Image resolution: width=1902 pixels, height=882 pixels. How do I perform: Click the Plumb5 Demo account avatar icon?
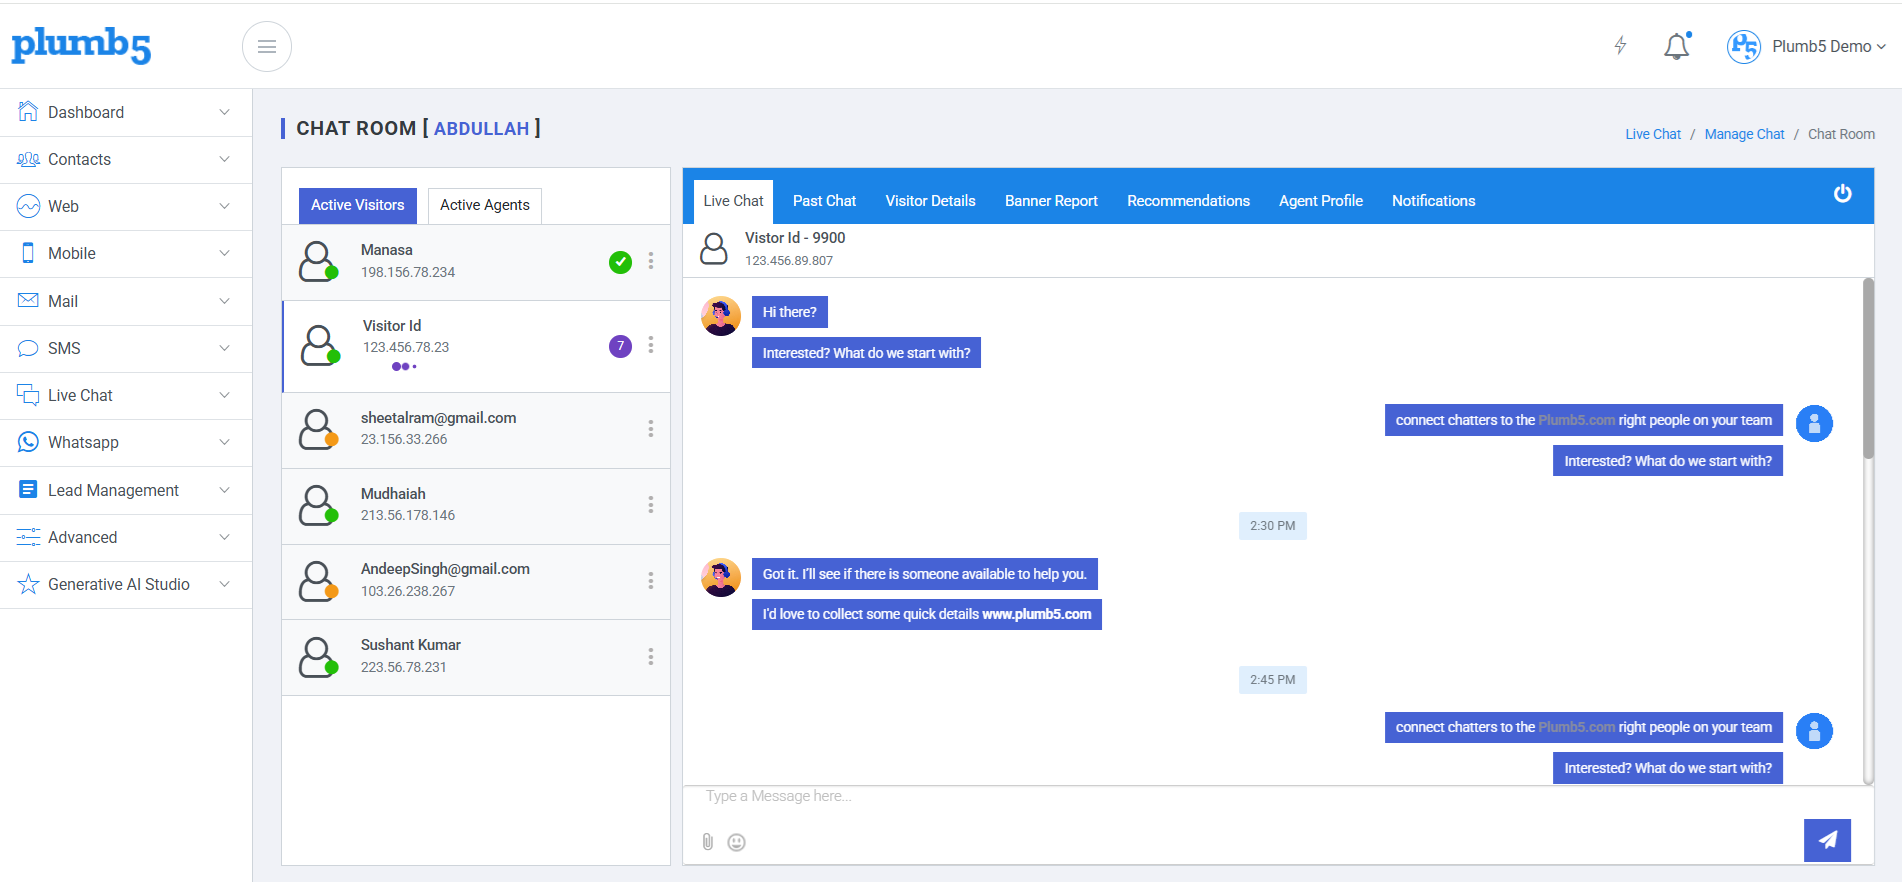1744,47
